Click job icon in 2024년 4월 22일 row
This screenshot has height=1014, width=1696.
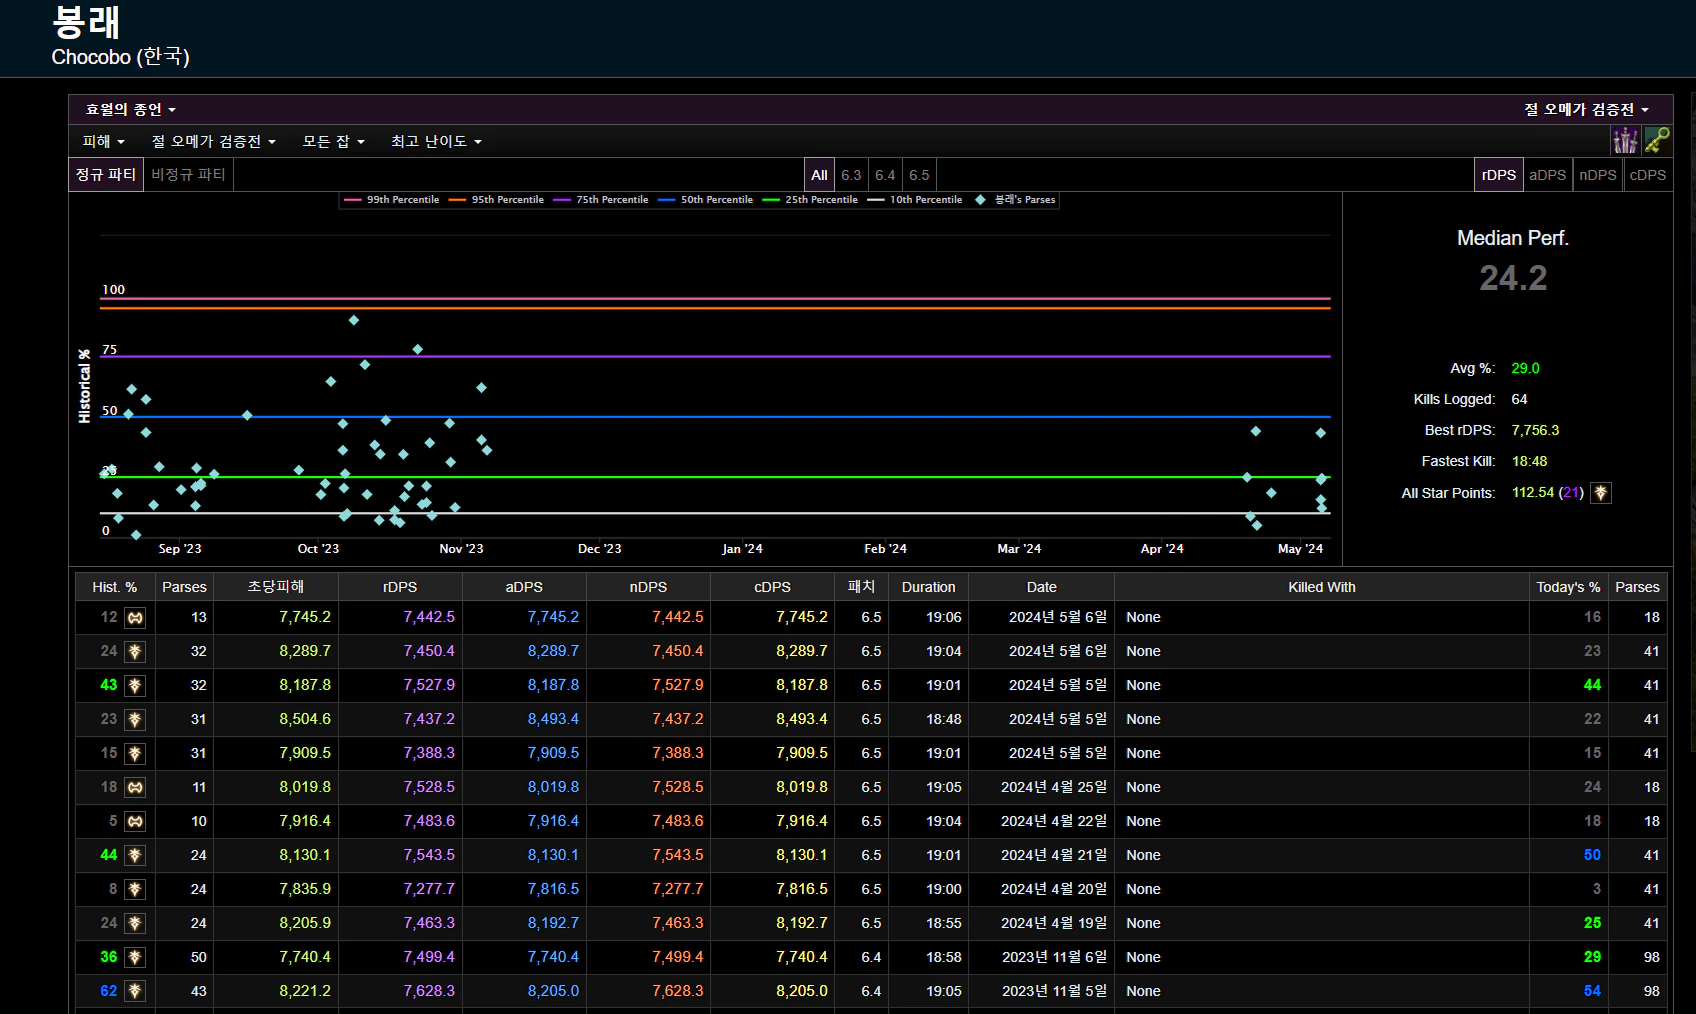point(135,822)
